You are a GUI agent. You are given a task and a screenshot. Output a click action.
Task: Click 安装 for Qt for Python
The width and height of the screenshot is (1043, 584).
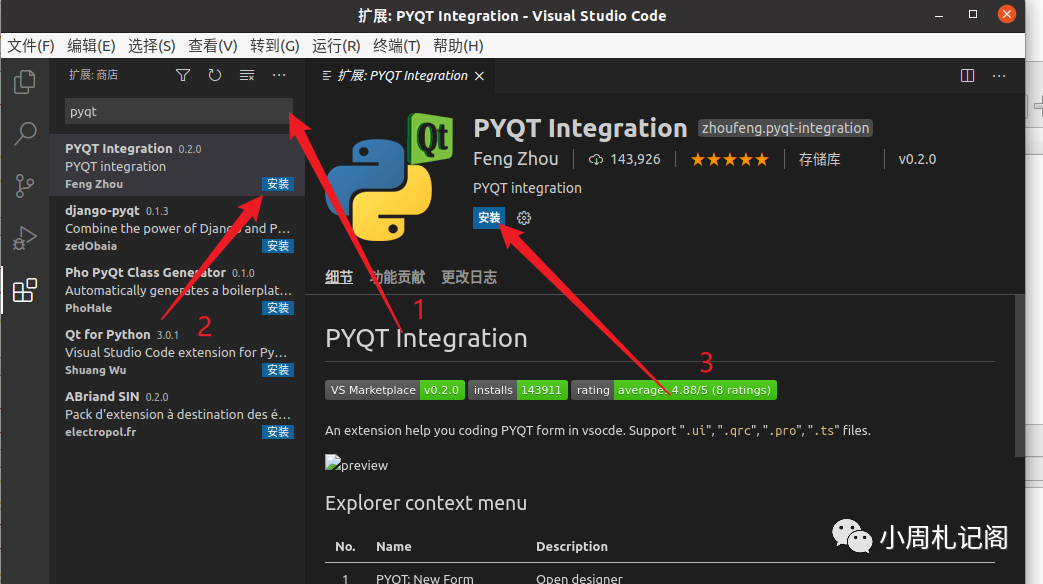point(277,370)
